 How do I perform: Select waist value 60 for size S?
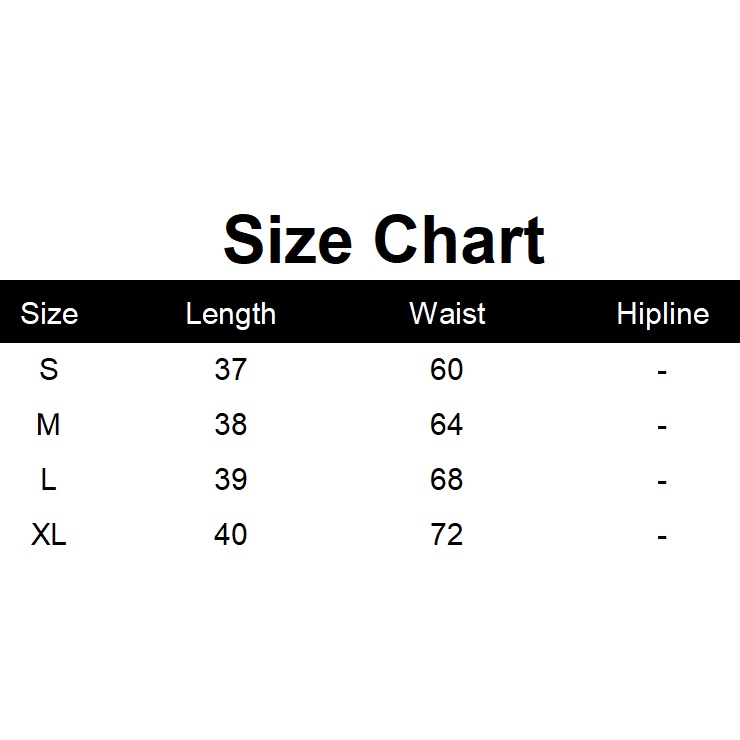[x=447, y=370]
